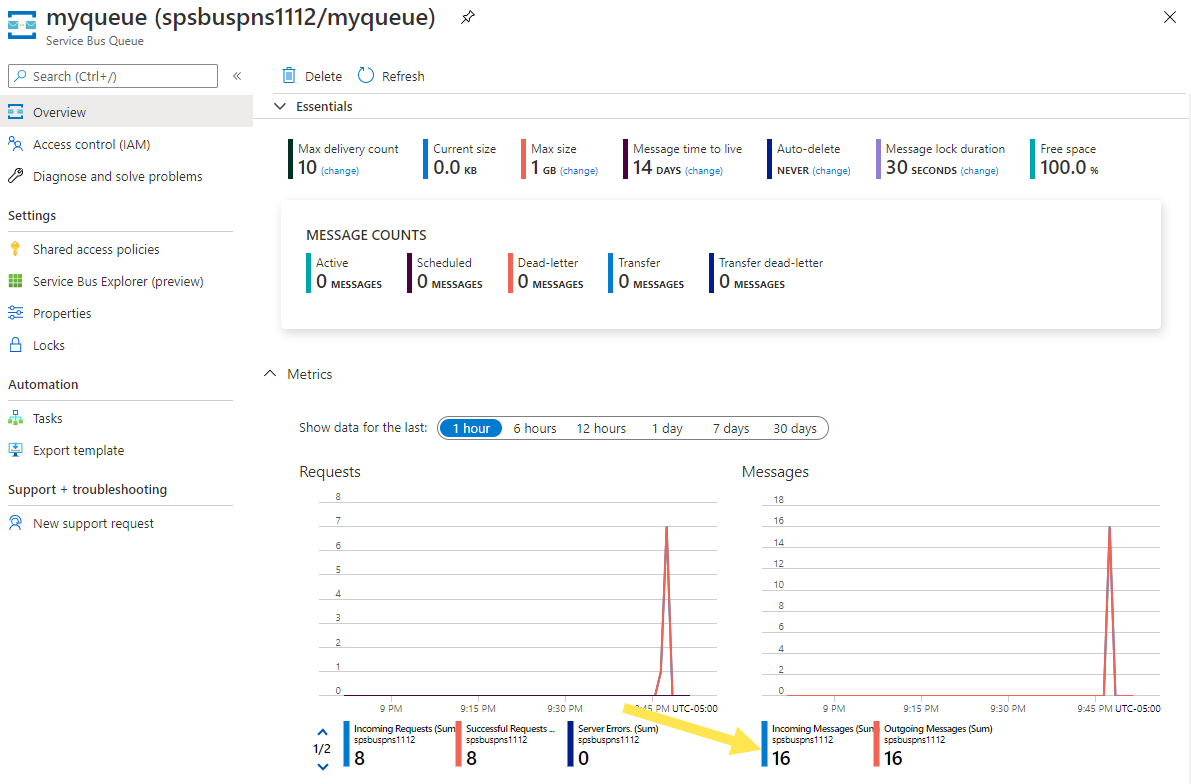Select the 30 days time range
Viewport: 1191px width, 784px height.
click(795, 428)
